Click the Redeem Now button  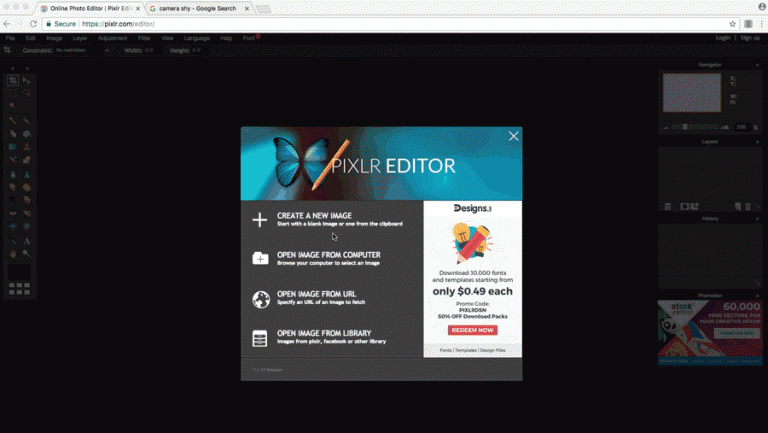pos(473,330)
